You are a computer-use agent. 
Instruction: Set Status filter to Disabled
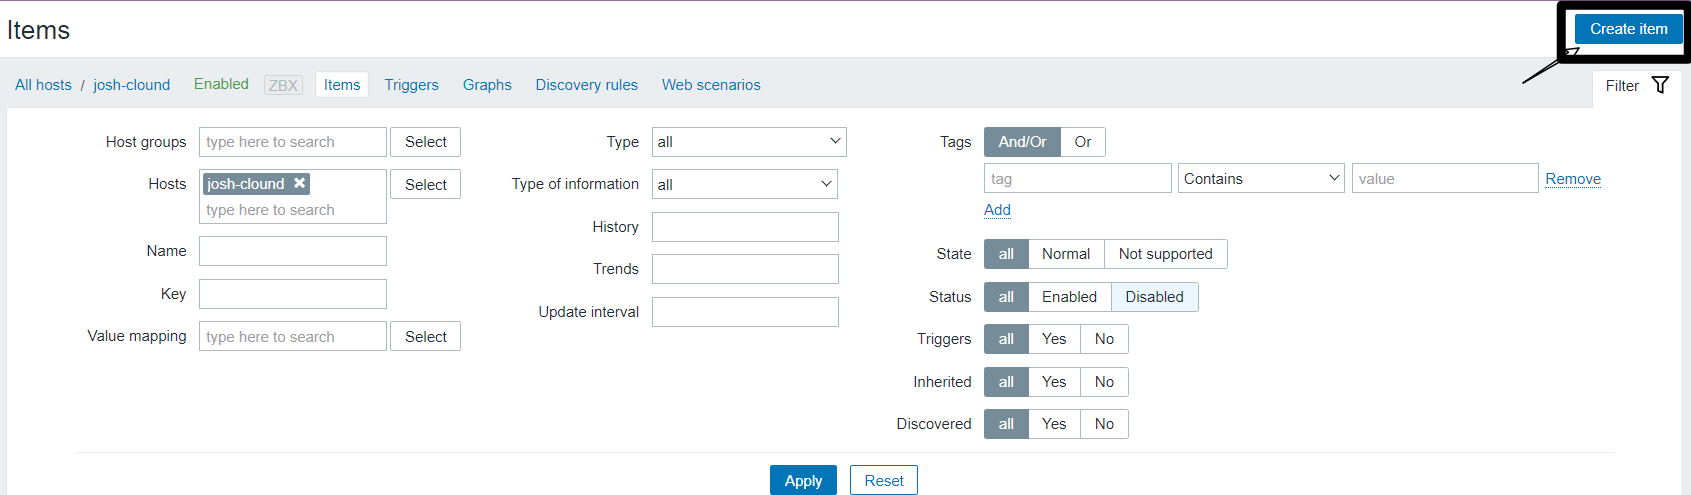point(1154,297)
